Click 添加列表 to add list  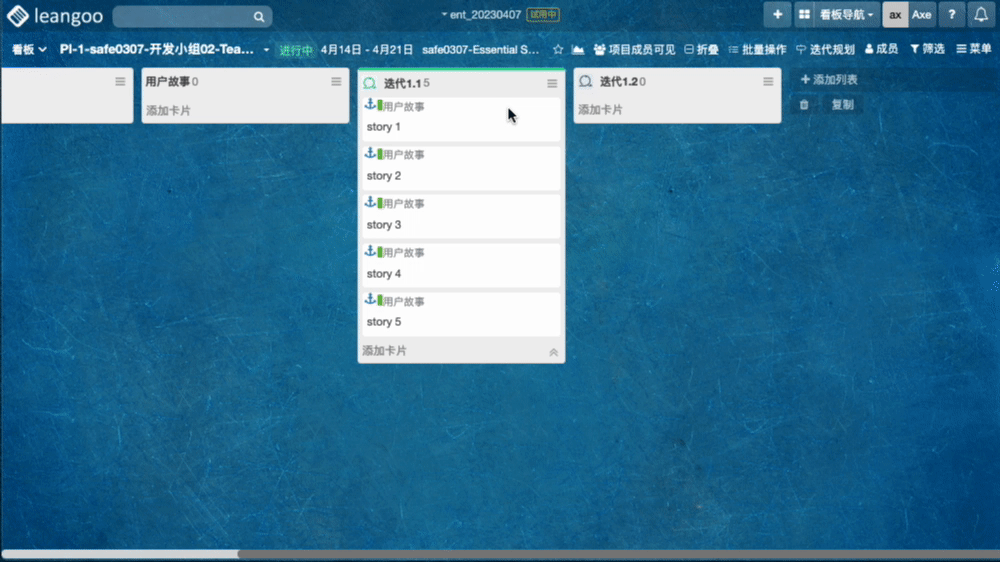point(829,80)
